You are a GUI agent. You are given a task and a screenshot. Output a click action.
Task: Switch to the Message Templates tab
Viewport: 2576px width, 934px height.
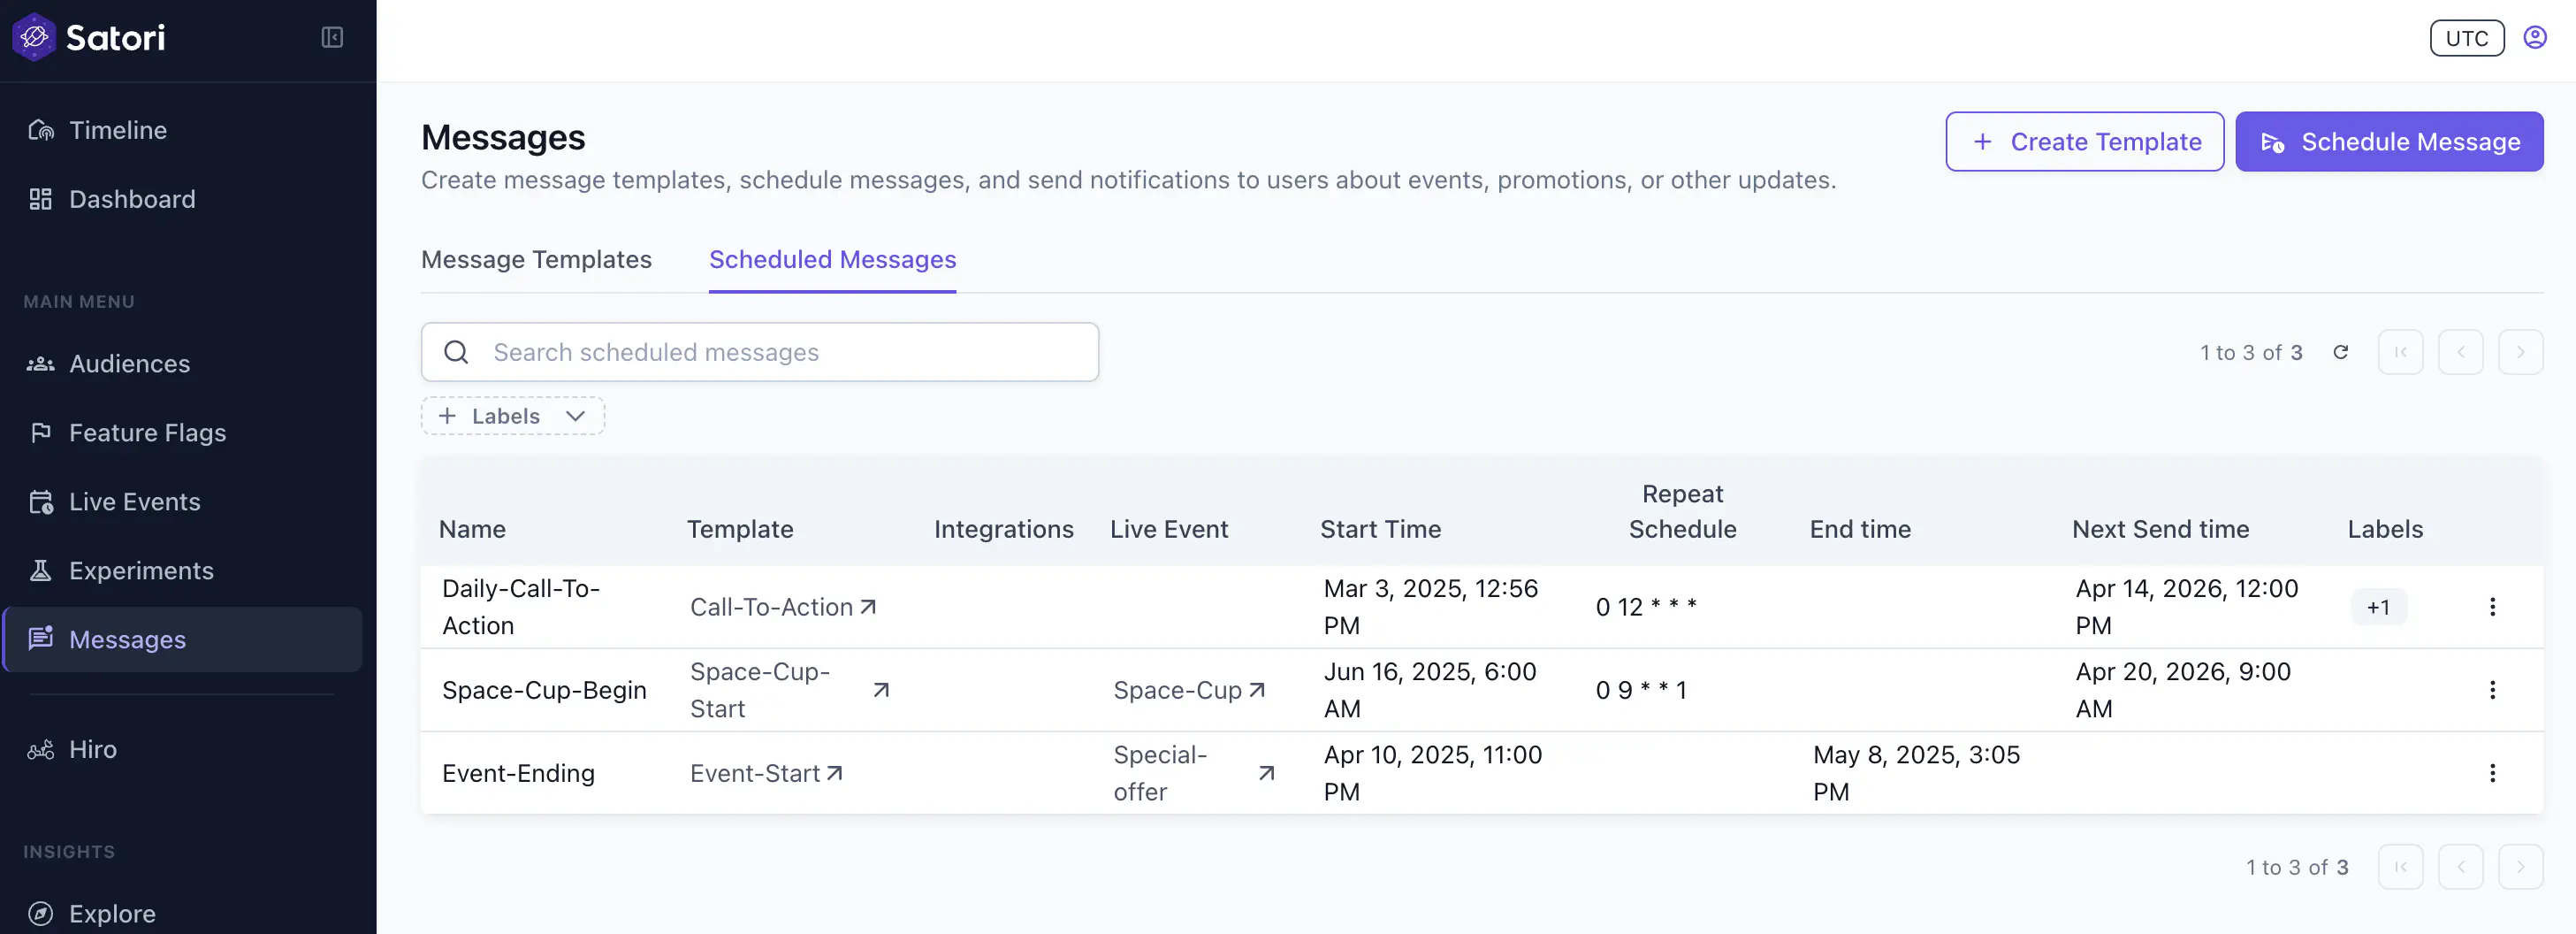536,259
